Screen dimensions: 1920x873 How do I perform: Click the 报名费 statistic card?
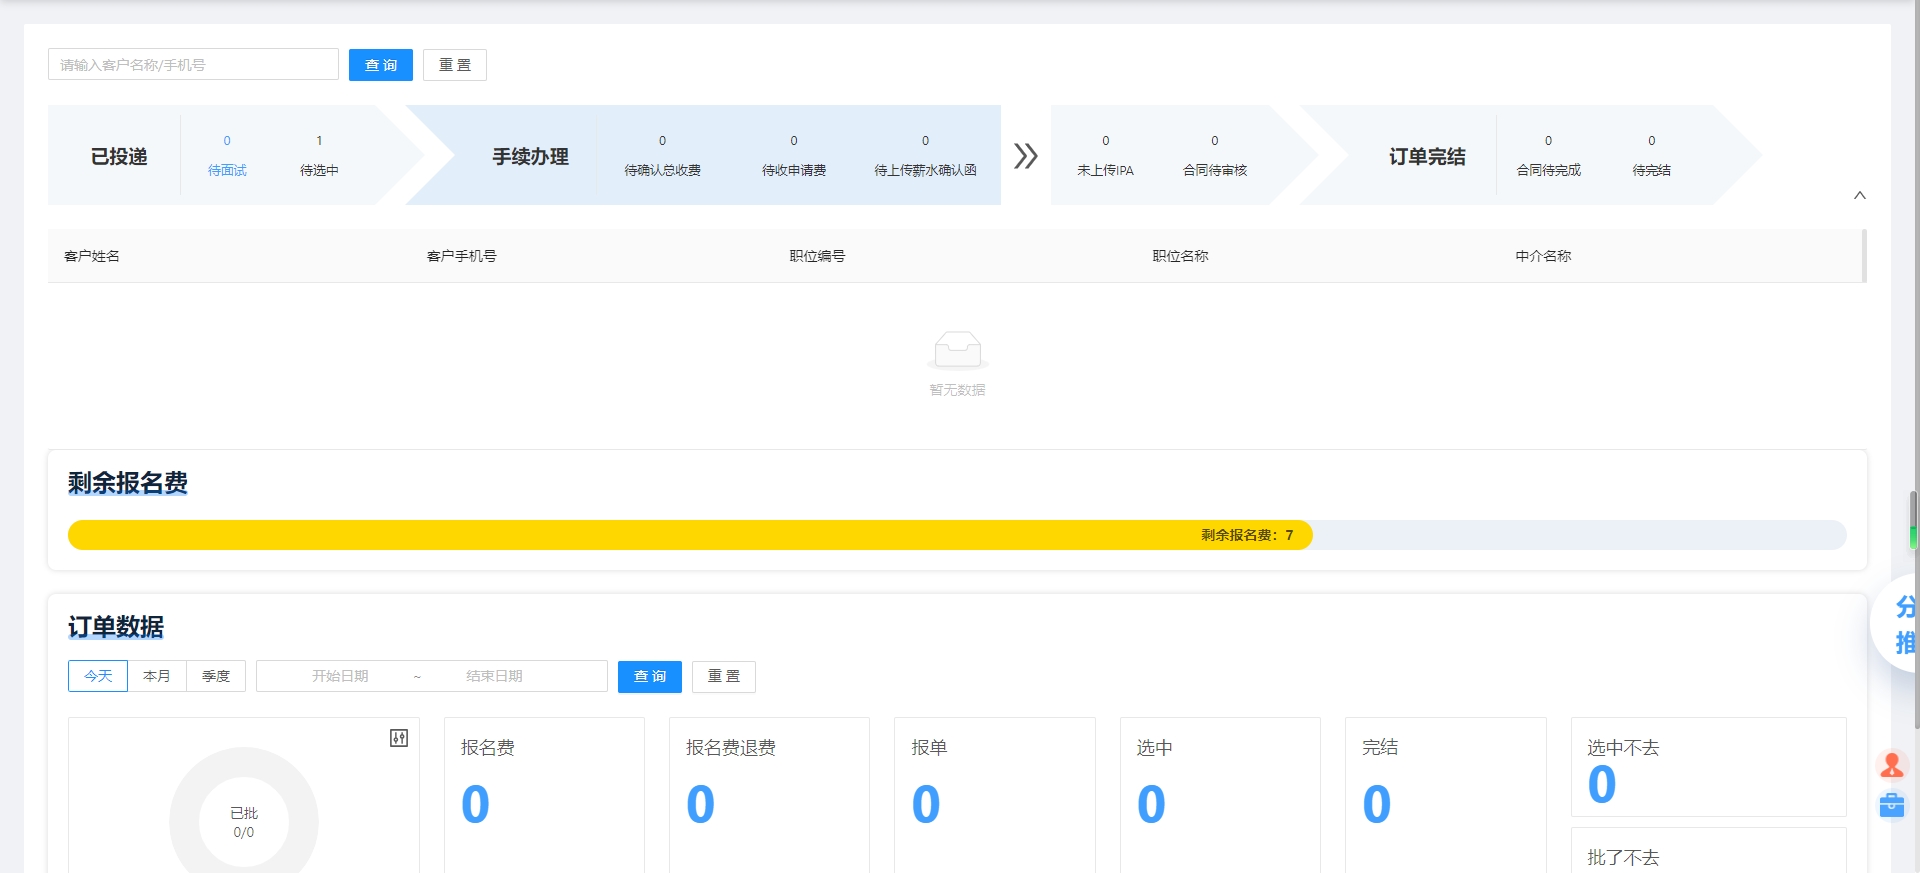[544, 795]
